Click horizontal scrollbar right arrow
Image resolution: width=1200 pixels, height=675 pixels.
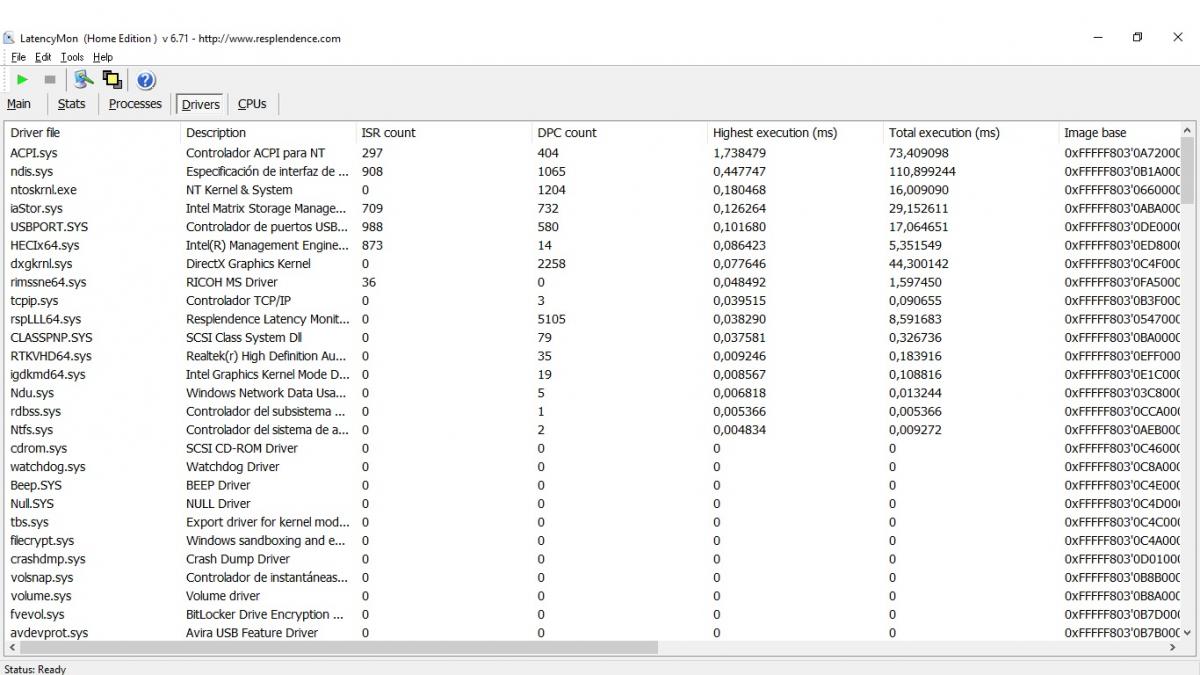(1173, 648)
